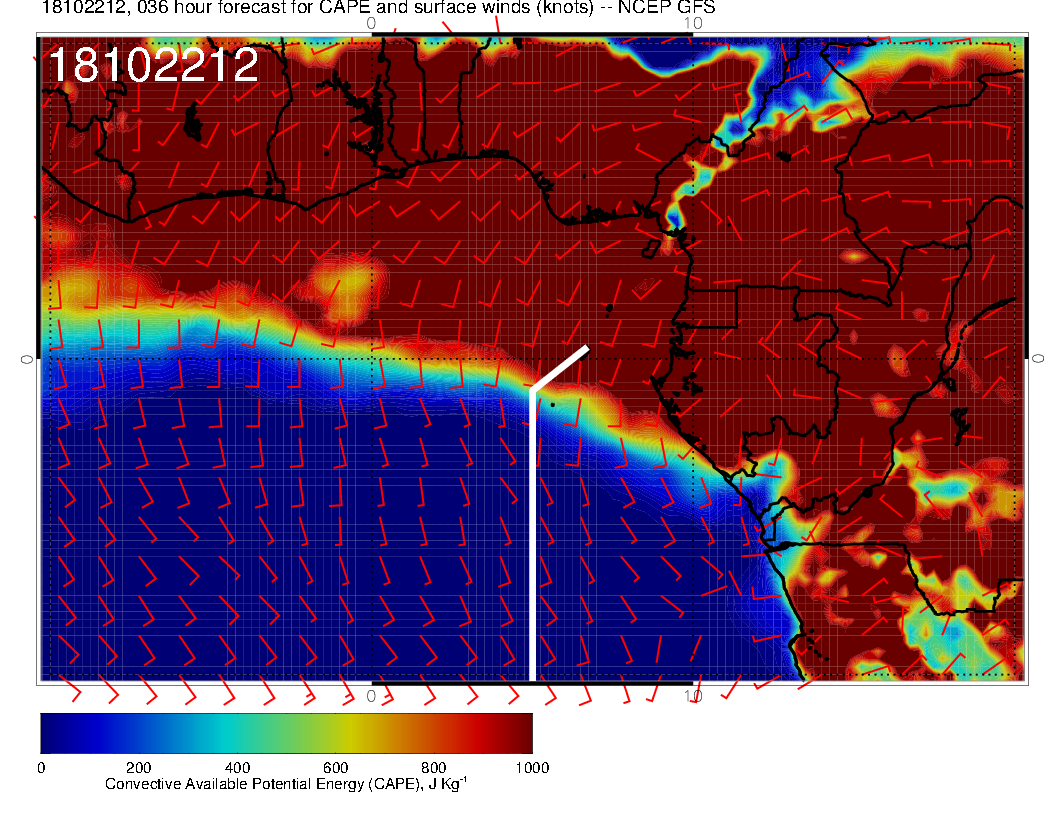
Task: Click the 600 tick label under the colorbar
Action: coord(335,768)
